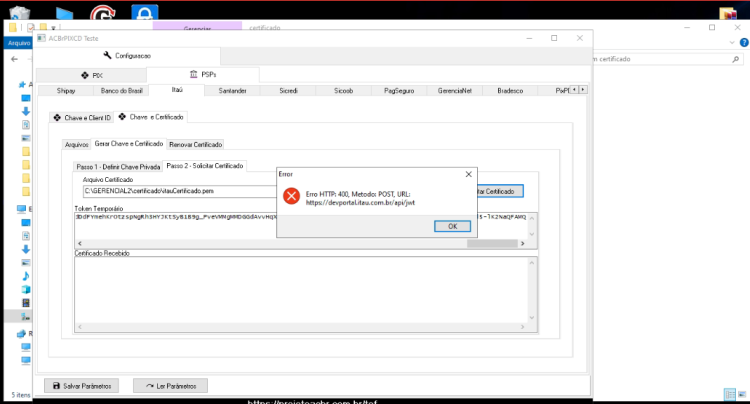
Task: Click the bank icon on PSPs tab
Action: click(x=193, y=74)
